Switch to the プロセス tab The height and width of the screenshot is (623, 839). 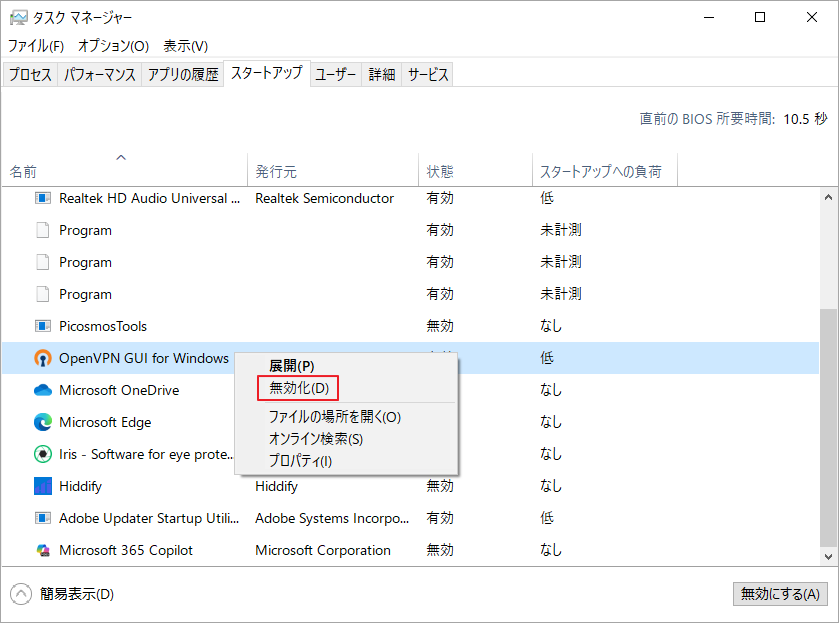[30, 74]
